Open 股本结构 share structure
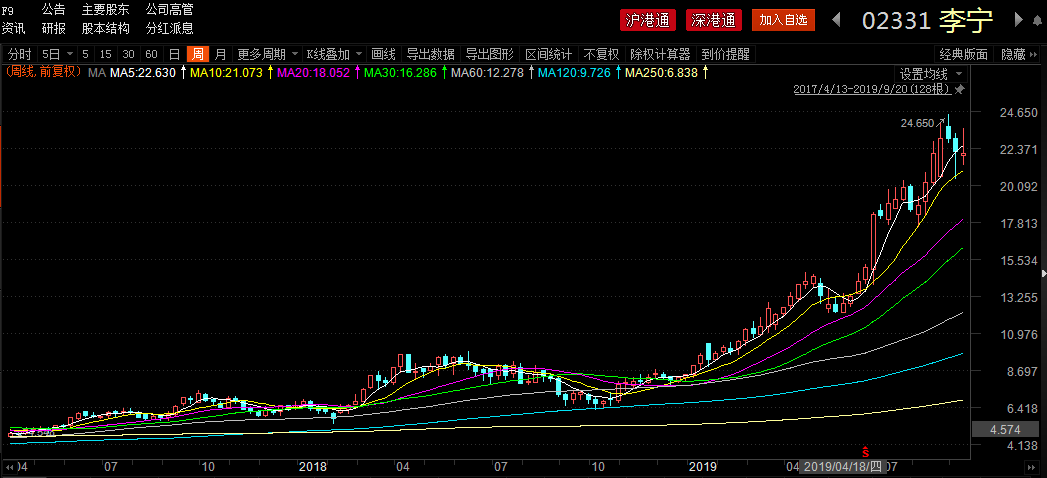The image size is (1047, 478). (x=106, y=29)
